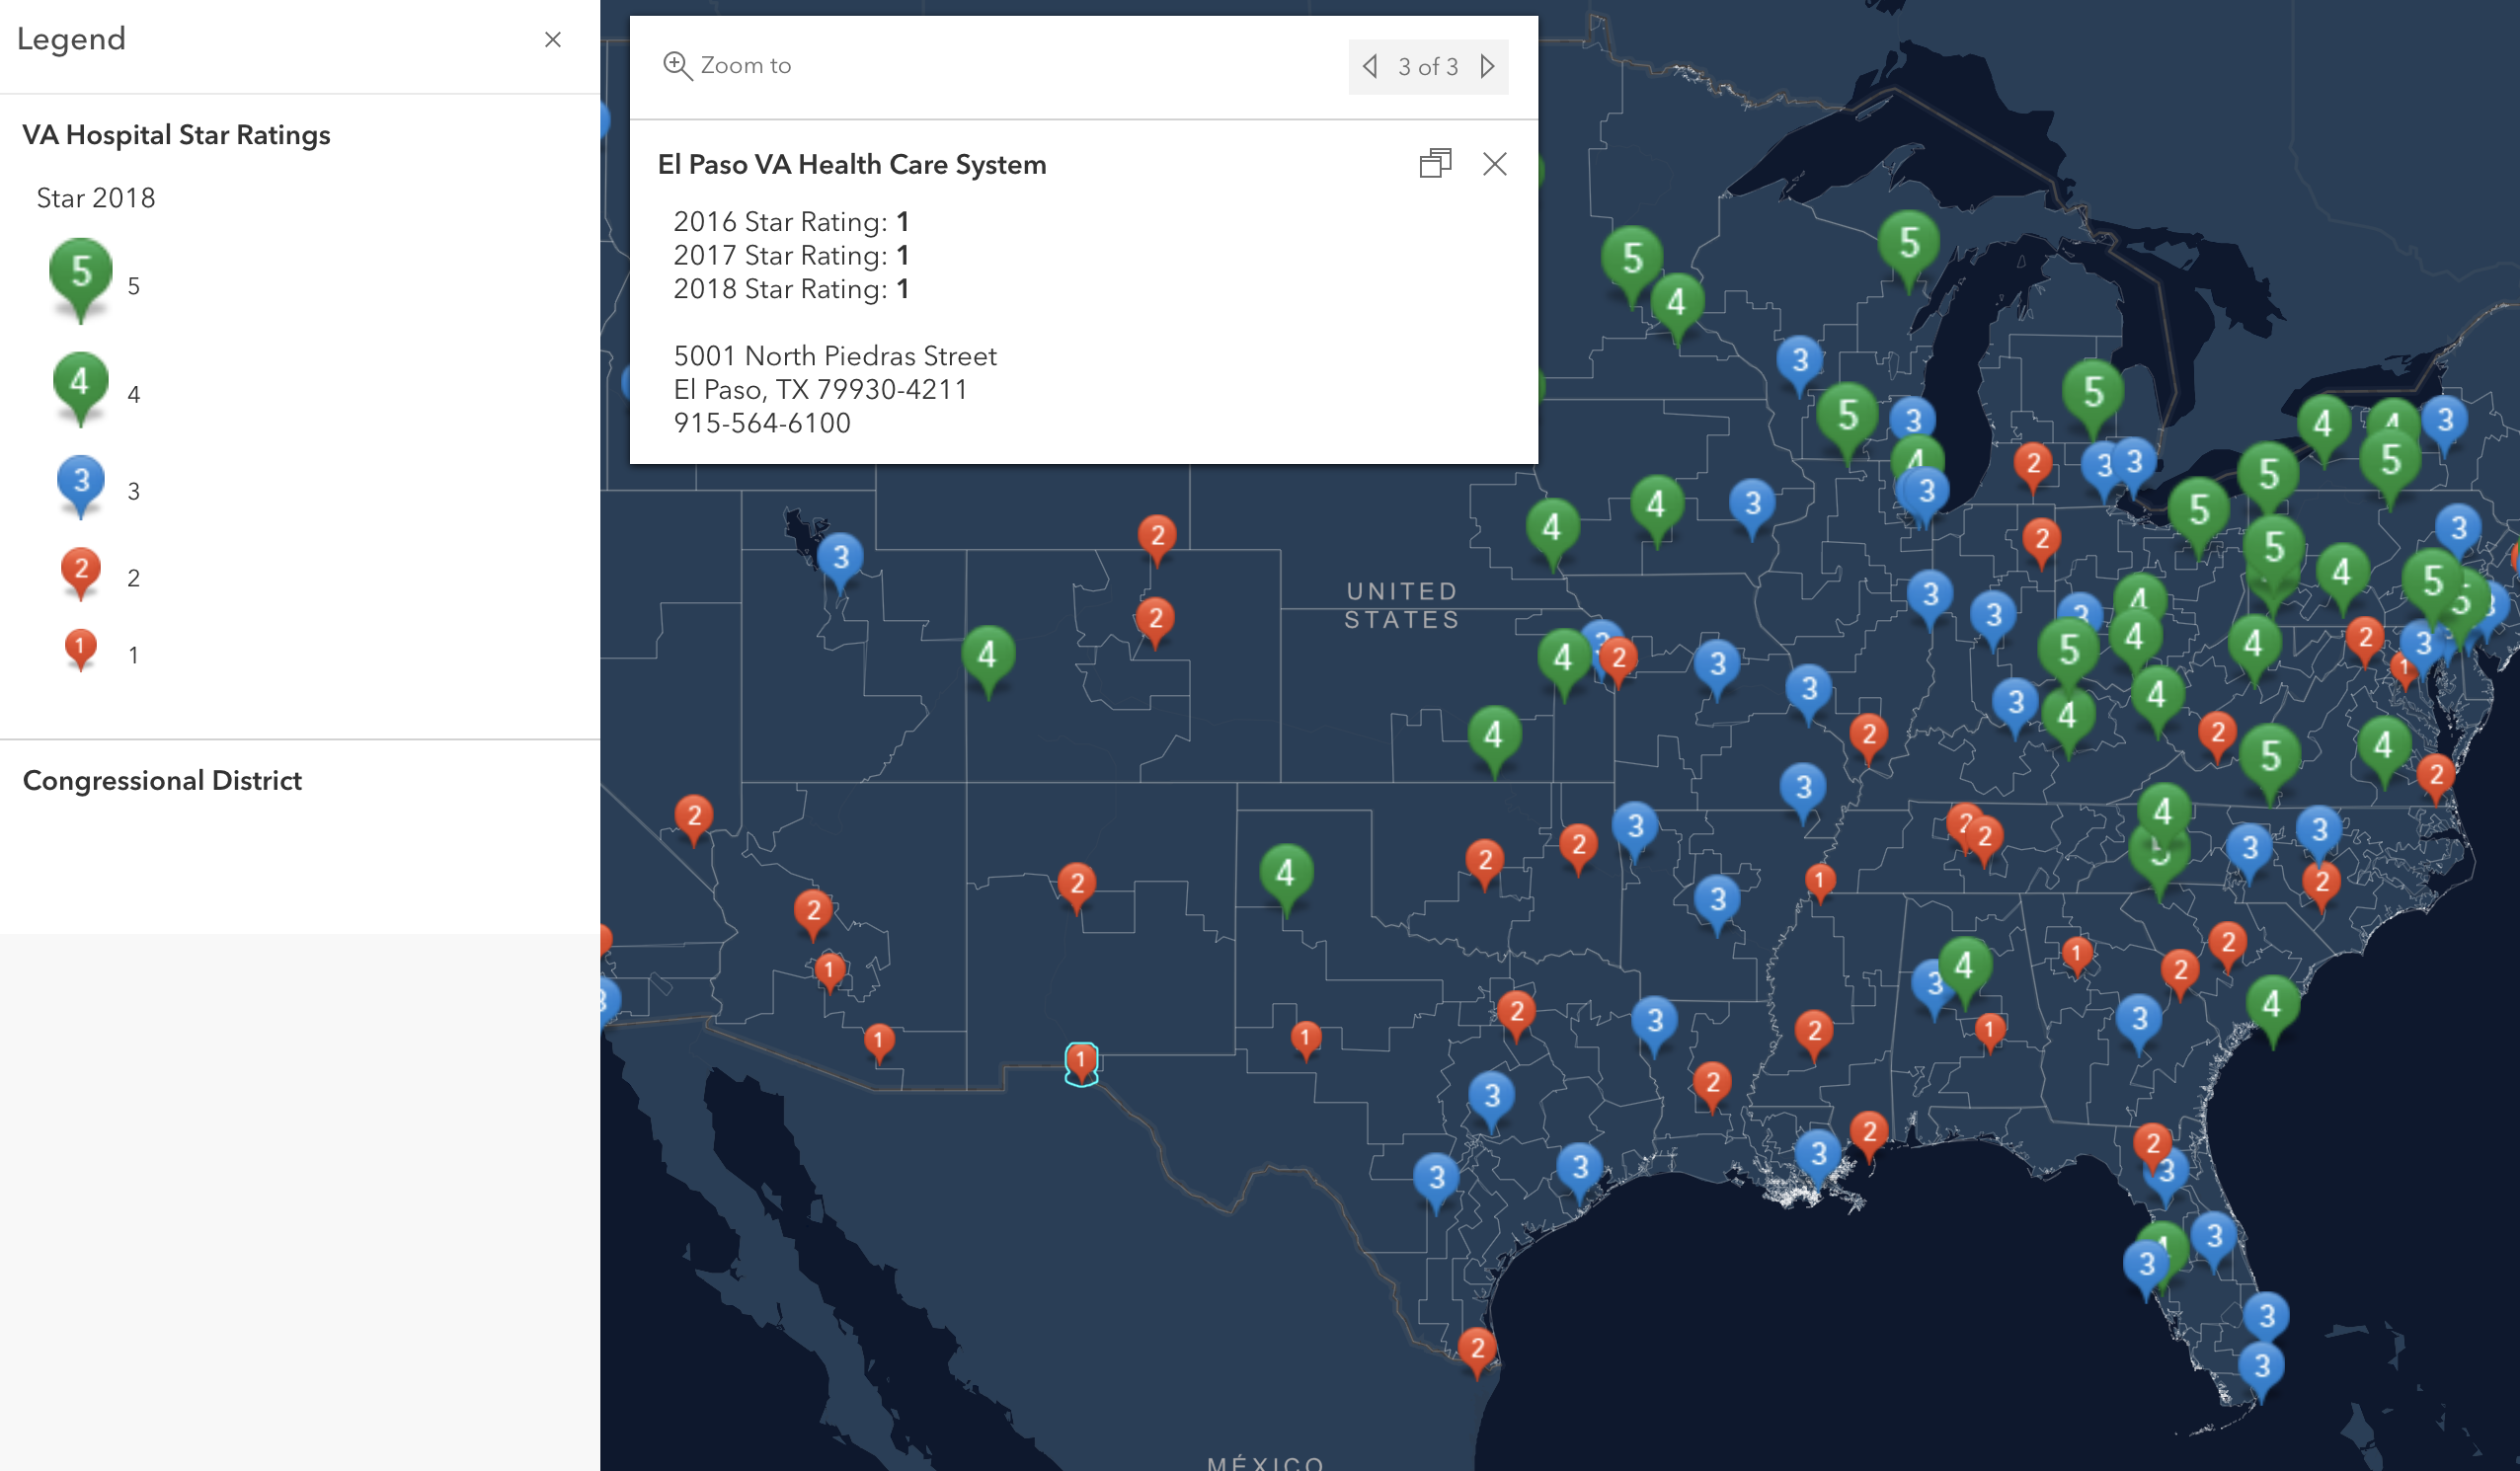Click the red 1-star legend symbol
Image resolution: width=2520 pixels, height=1471 pixels.
tap(80, 651)
